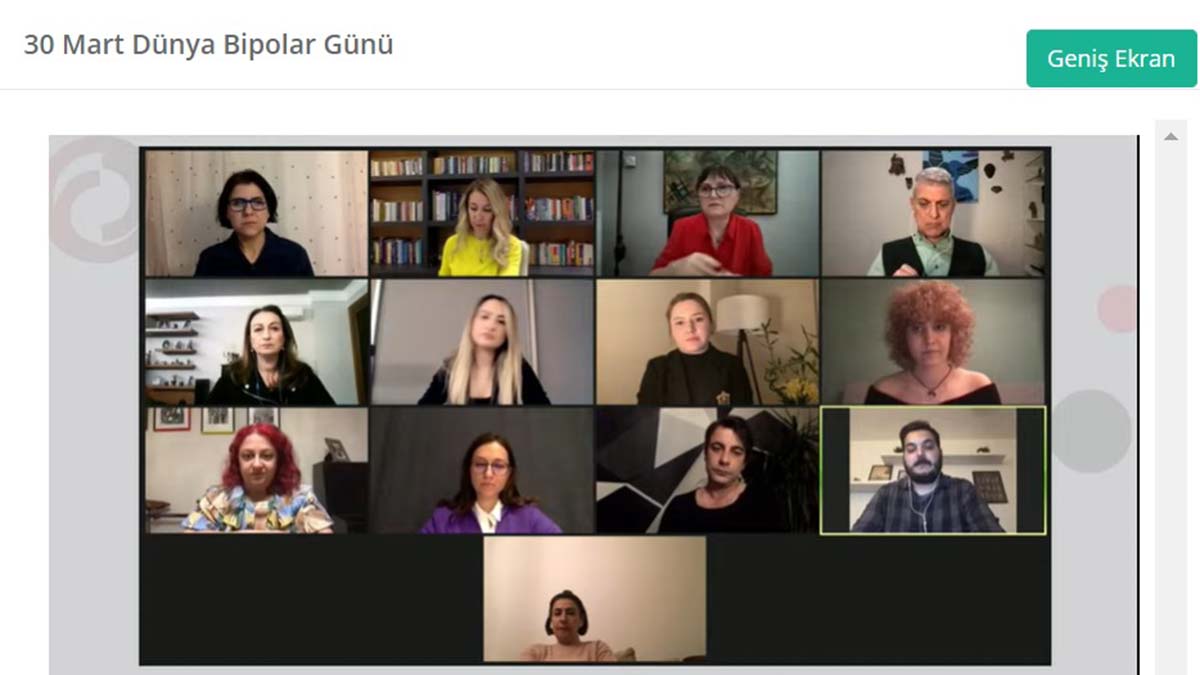The image size is (1200, 675).
Task: Click the Geniş Ekran button
Action: [x=1111, y=58]
